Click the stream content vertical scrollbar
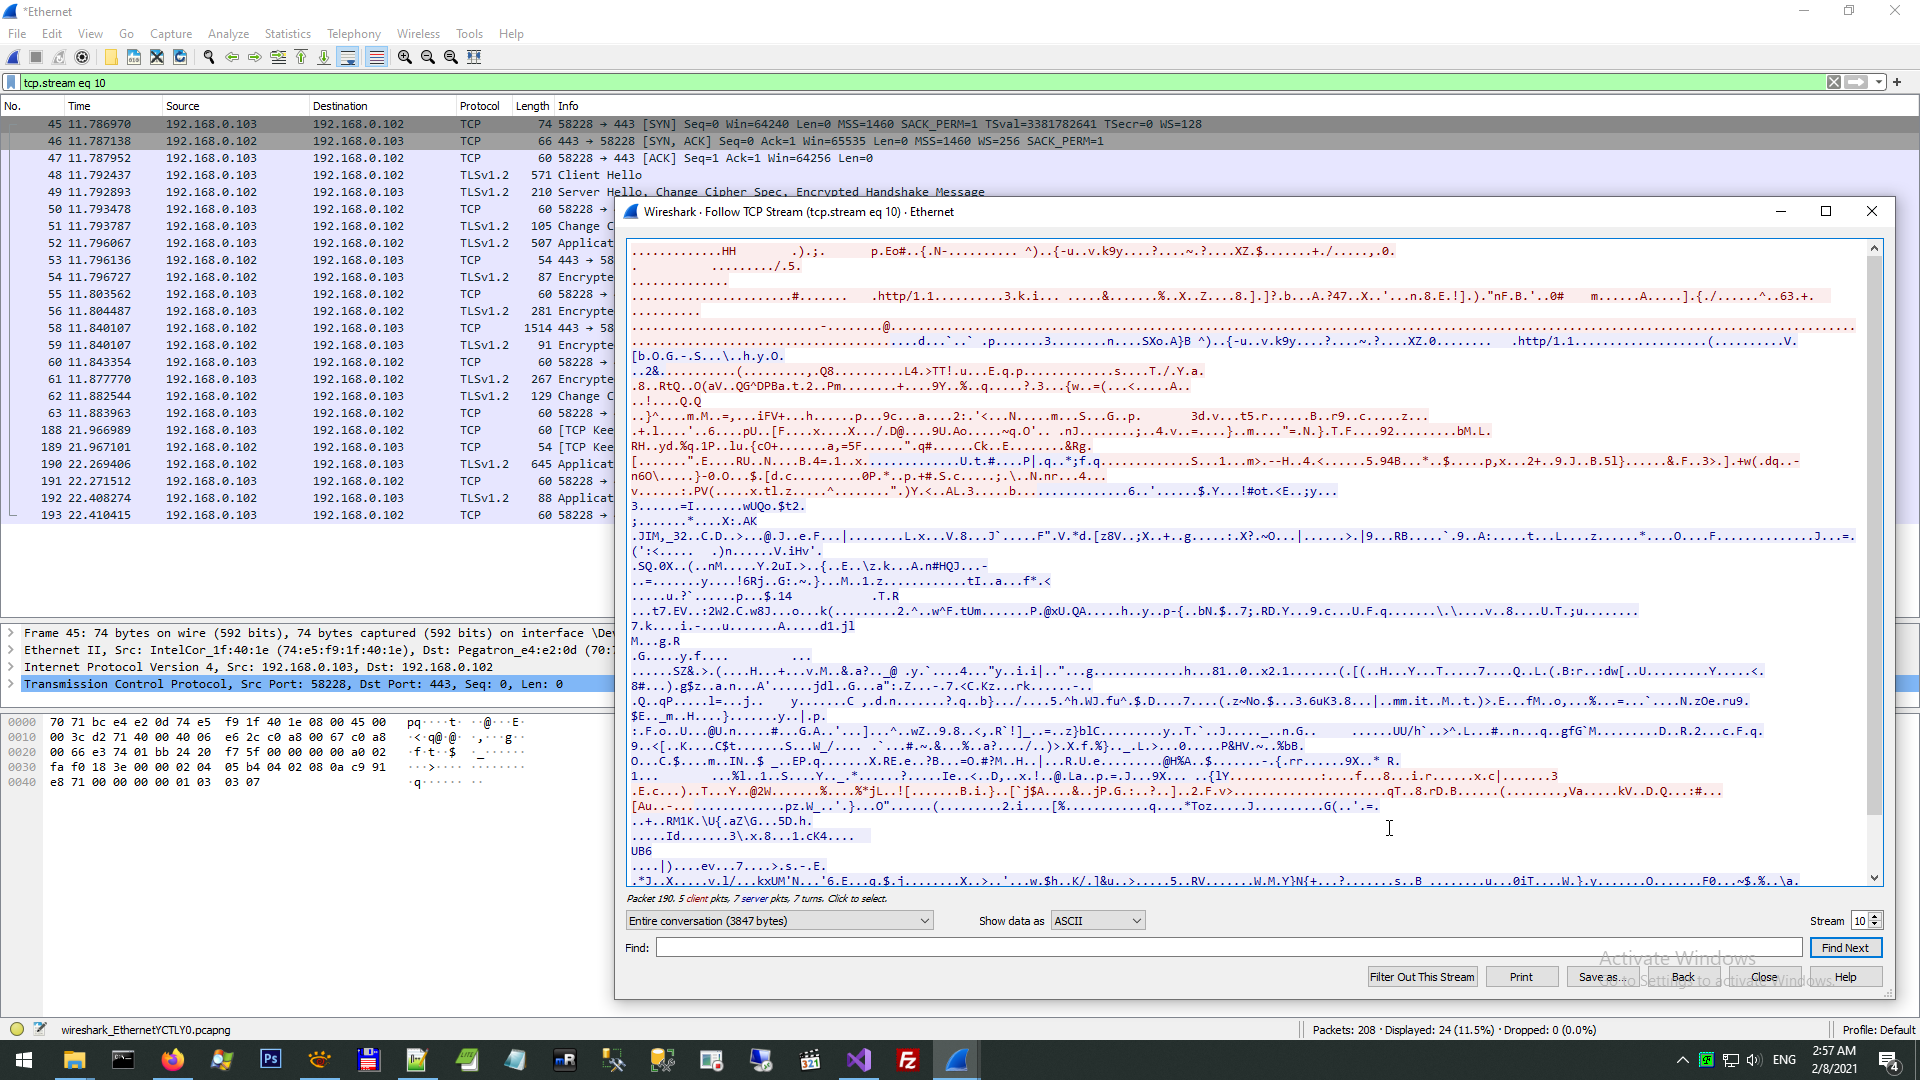The height and width of the screenshot is (1080, 1920). pos(1875,540)
